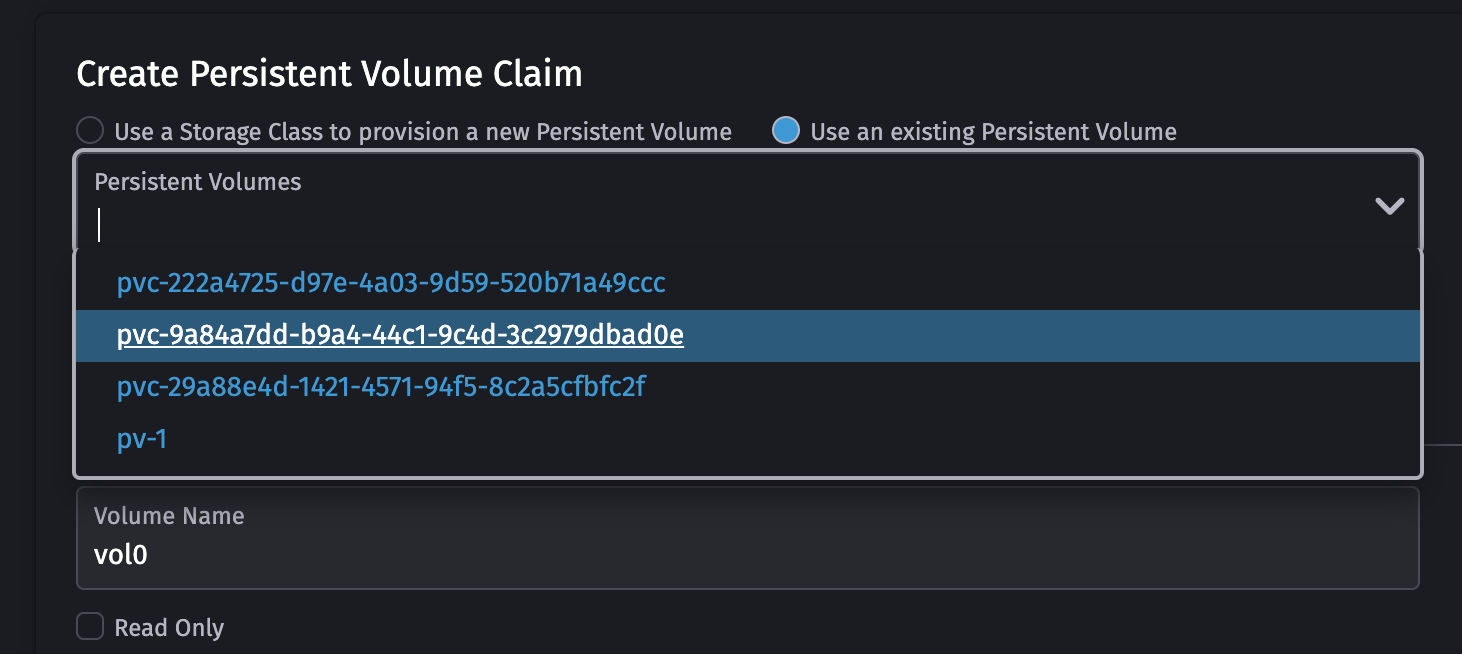Image resolution: width=1462 pixels, height=654 pixels.
Task: Click the last option pv-1 in the menu
Action: (139, 439)
